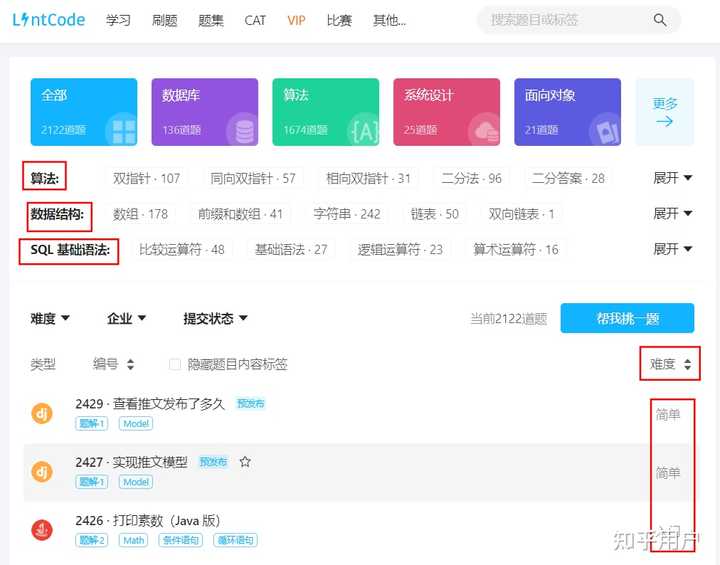
Task: Select the 字符串 · 242 tag
Action: coord(347,214)
